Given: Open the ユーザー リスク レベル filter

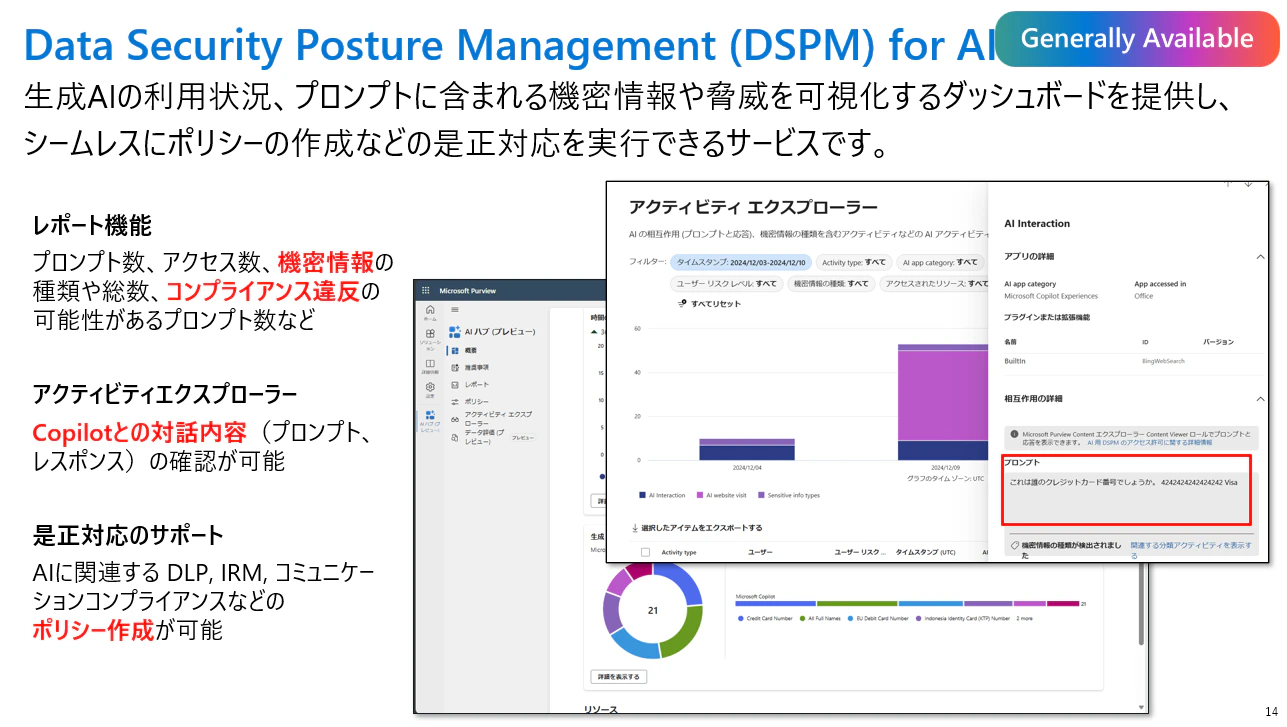Looking at the screenshot, I should click(x=726, y=284).
